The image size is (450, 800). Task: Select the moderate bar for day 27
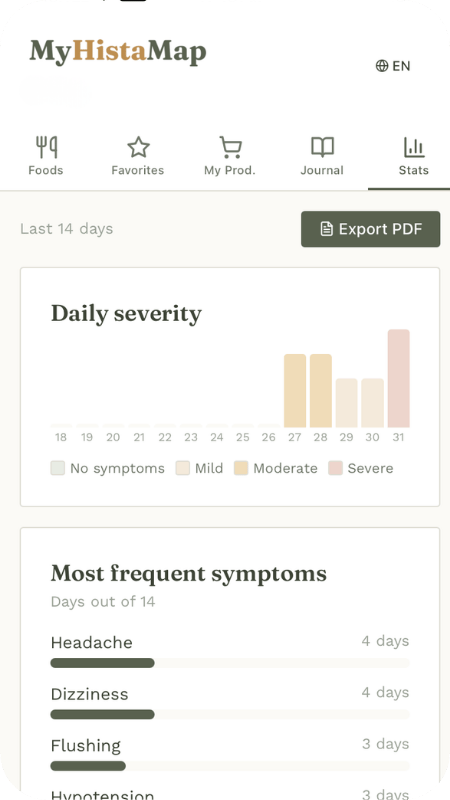[x=295, y=390]
